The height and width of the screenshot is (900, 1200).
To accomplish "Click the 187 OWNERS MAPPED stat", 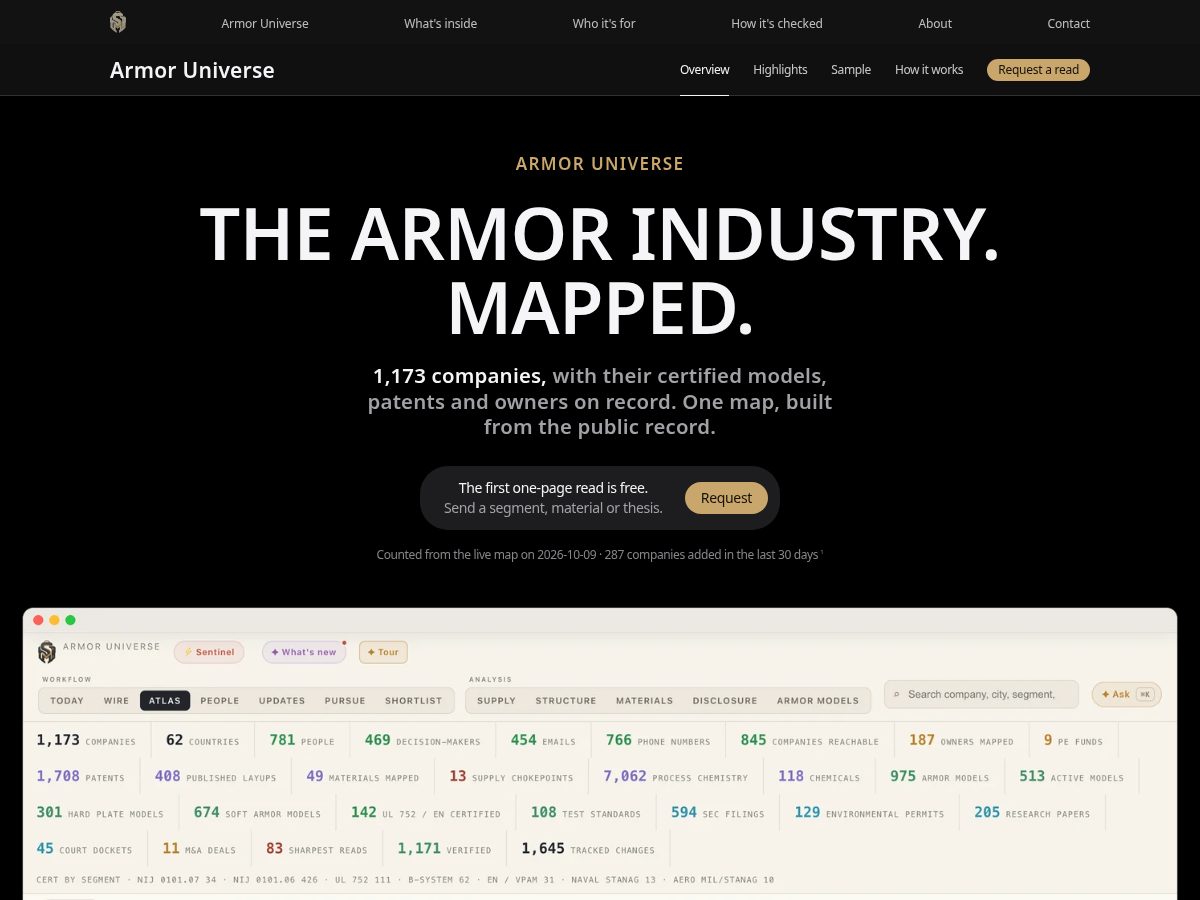I will click(x=961, y=741).
